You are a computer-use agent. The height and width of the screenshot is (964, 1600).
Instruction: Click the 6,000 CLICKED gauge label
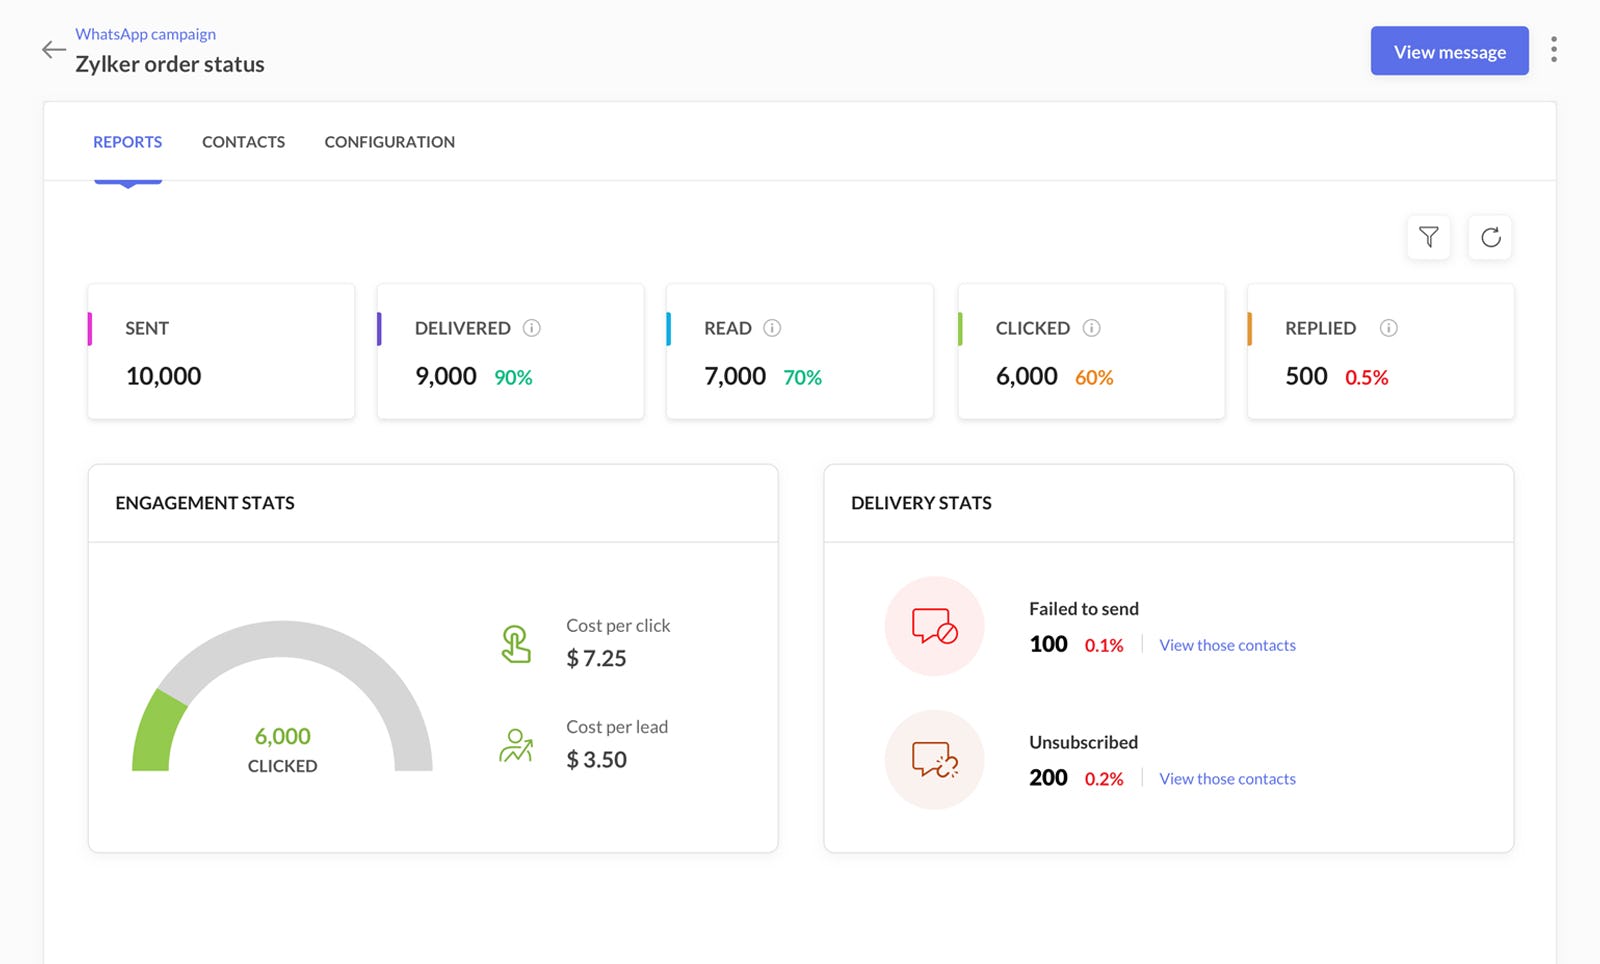coord(282,750)
